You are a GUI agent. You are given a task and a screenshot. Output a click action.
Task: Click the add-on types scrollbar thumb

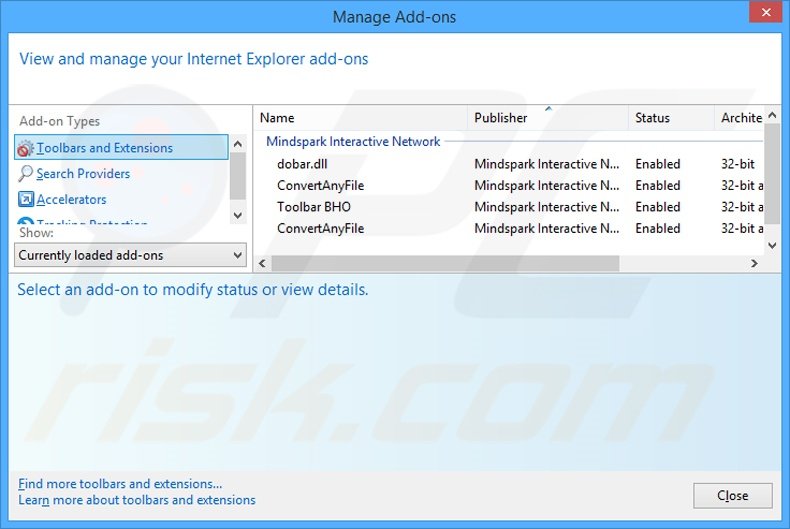click(238, 176)
